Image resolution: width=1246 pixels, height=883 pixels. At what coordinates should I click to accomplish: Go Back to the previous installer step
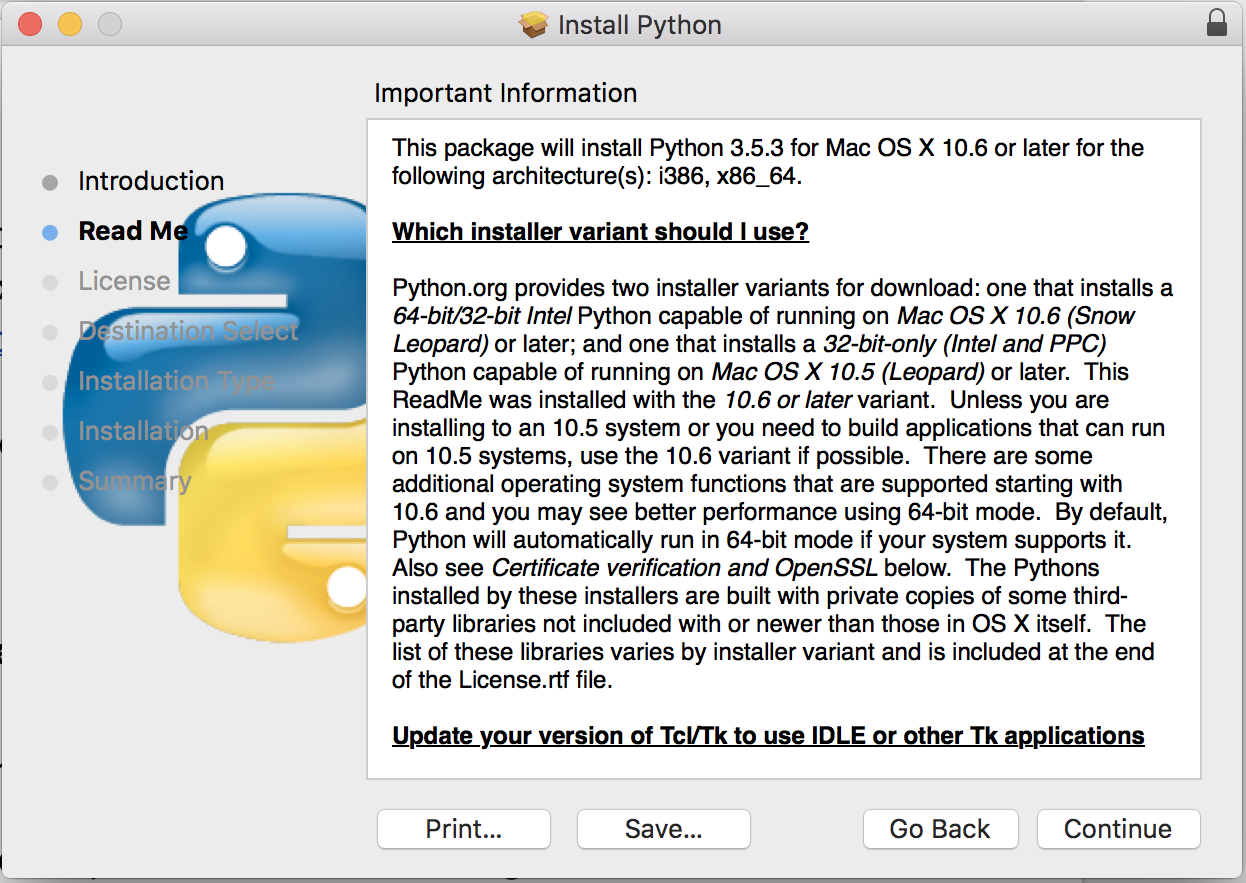click(x=940, y=829)
